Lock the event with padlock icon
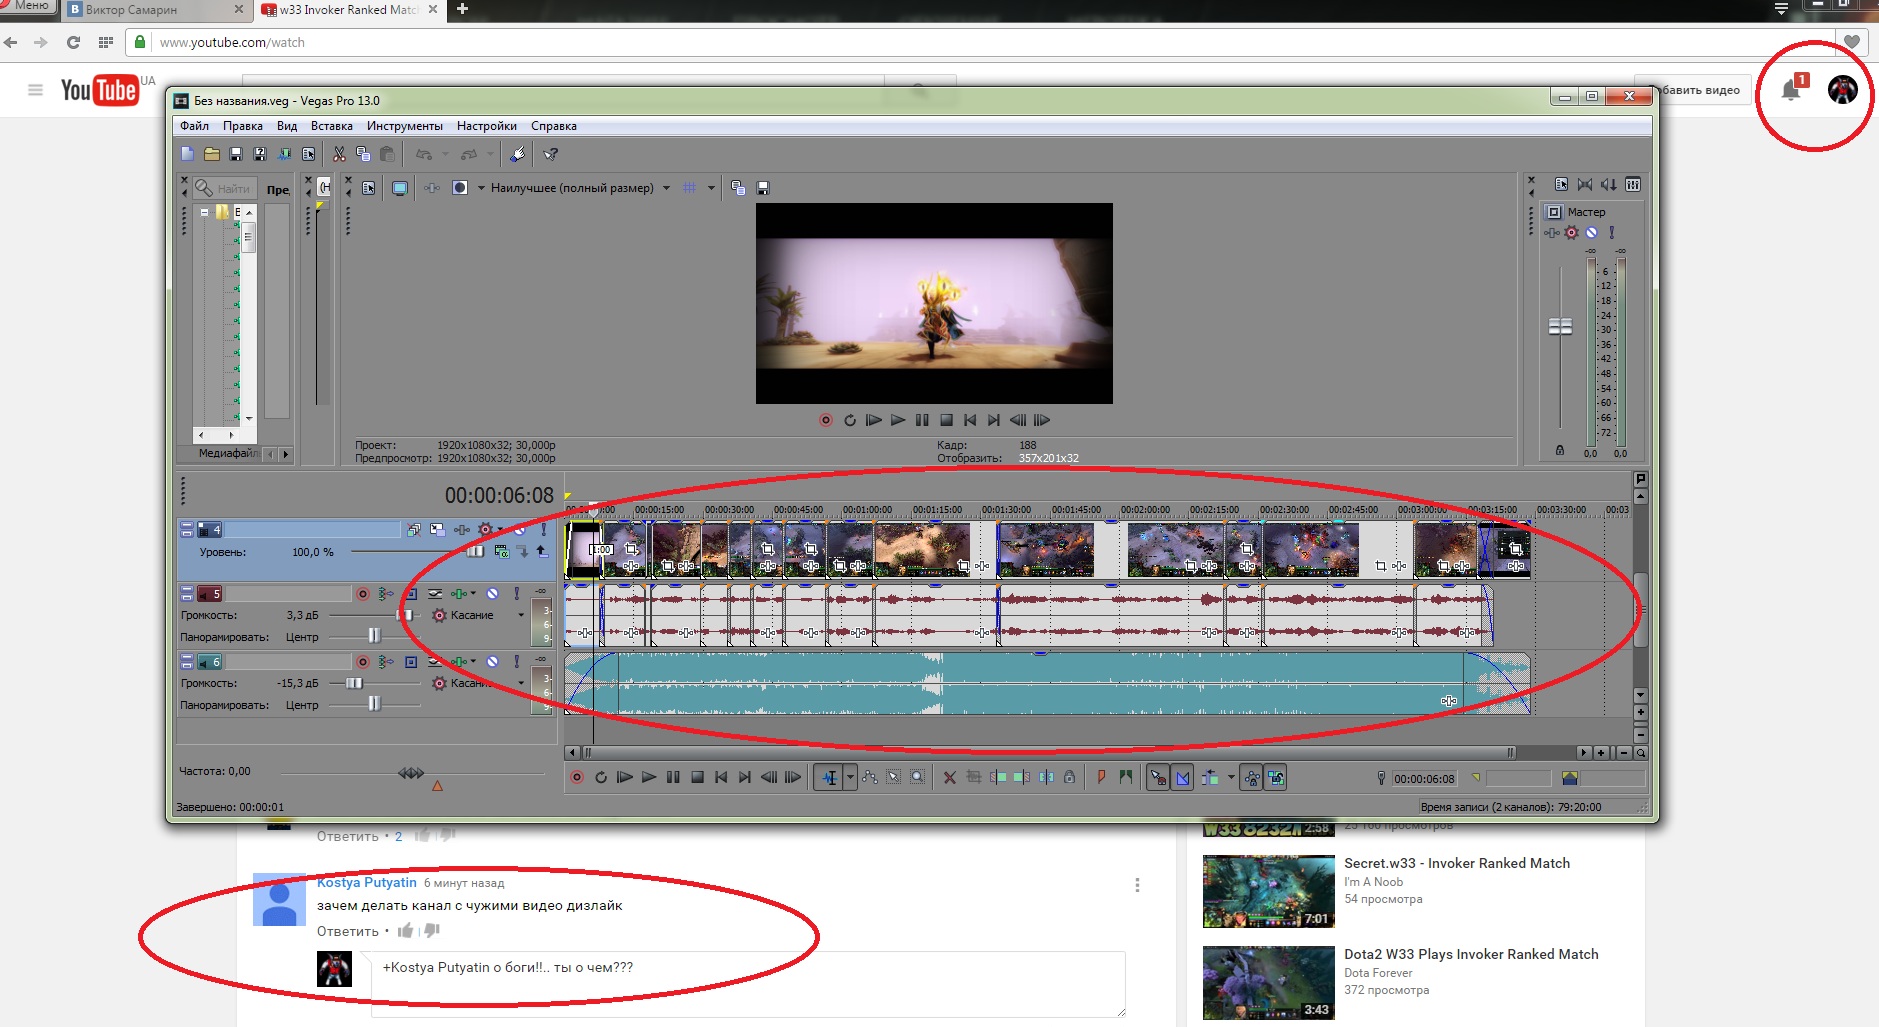Image resolution: width=1879 pixels, height=1027 pixels. [1070, 777]
